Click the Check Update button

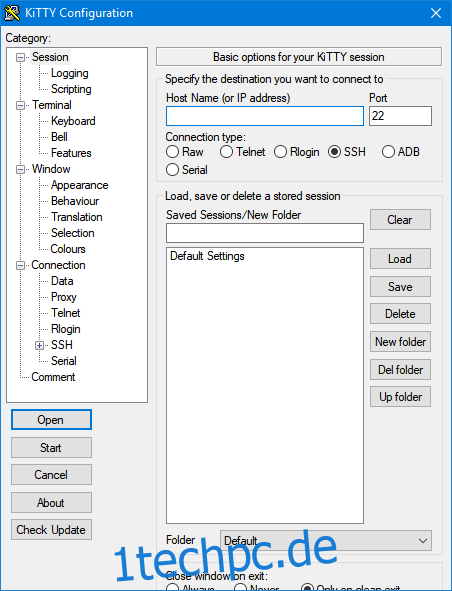(51, 530)
